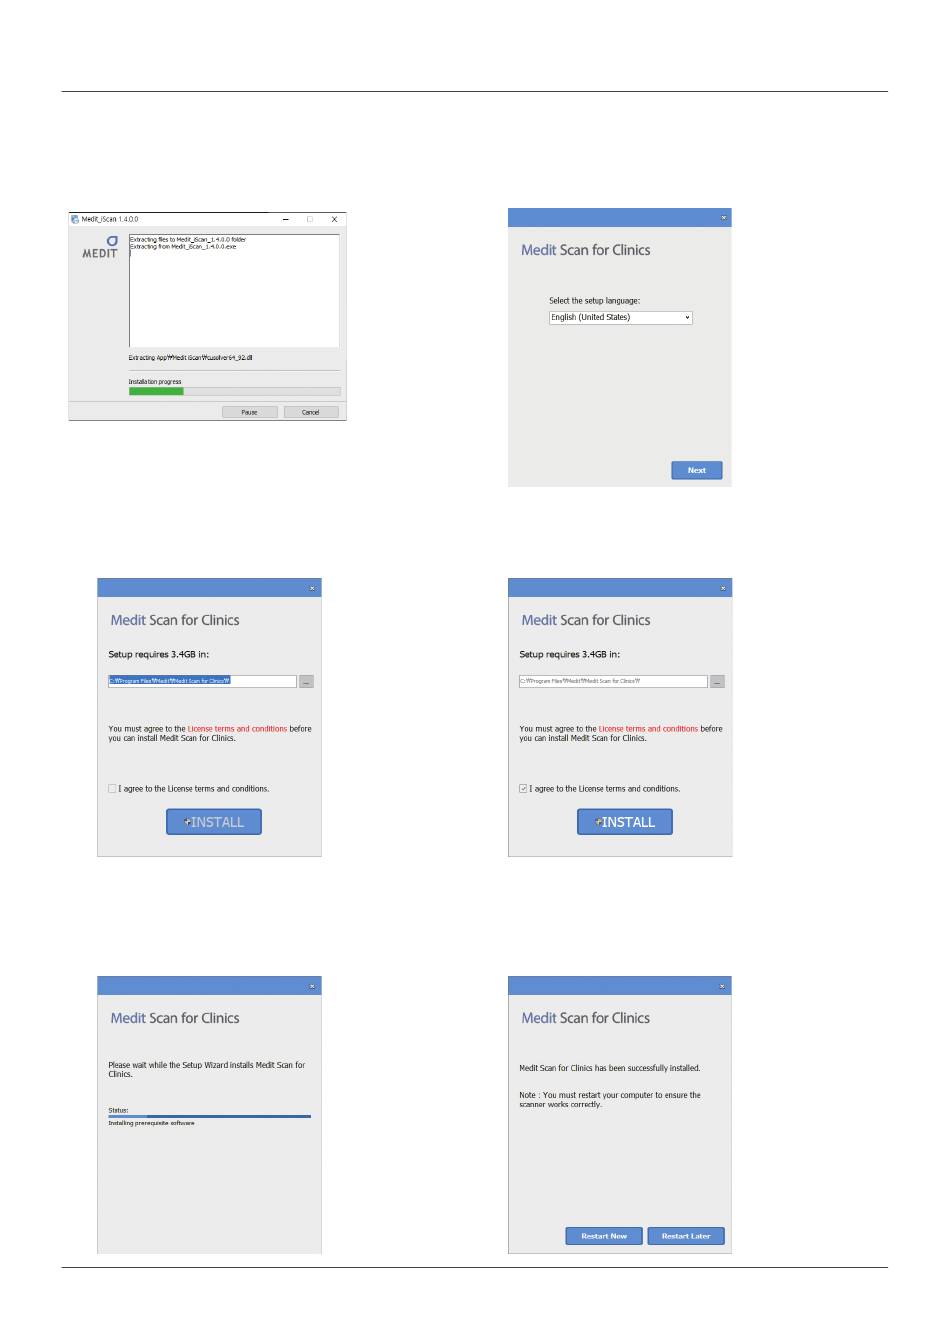
Task: Choose Restart Later
Action: (686, 1236)
